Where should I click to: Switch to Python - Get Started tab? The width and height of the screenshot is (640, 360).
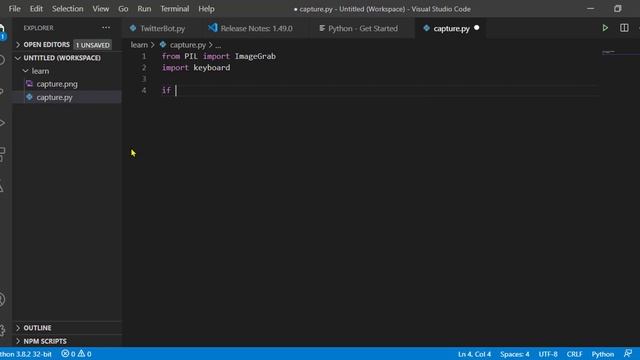pyautogui.click(x=363, y=28)
